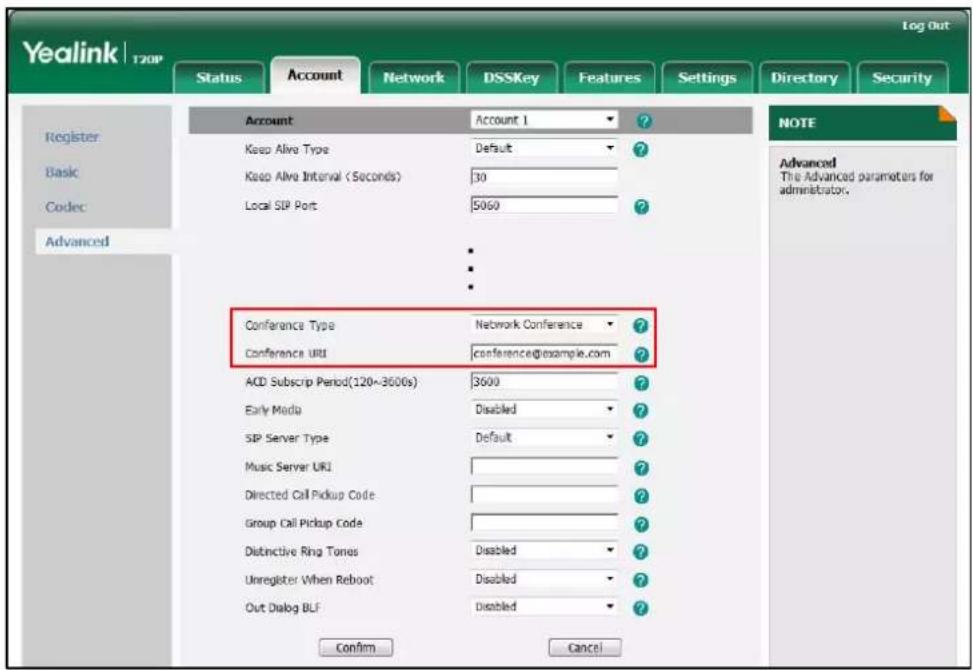Open the Keep Alive Type dropdown
Image resolution: width=973 pixels, height=670 pixels.
tap(544, 148)
